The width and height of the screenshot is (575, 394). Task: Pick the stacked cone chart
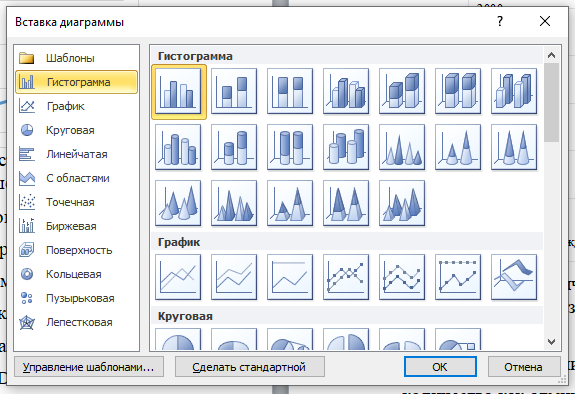tap(458, 147)
